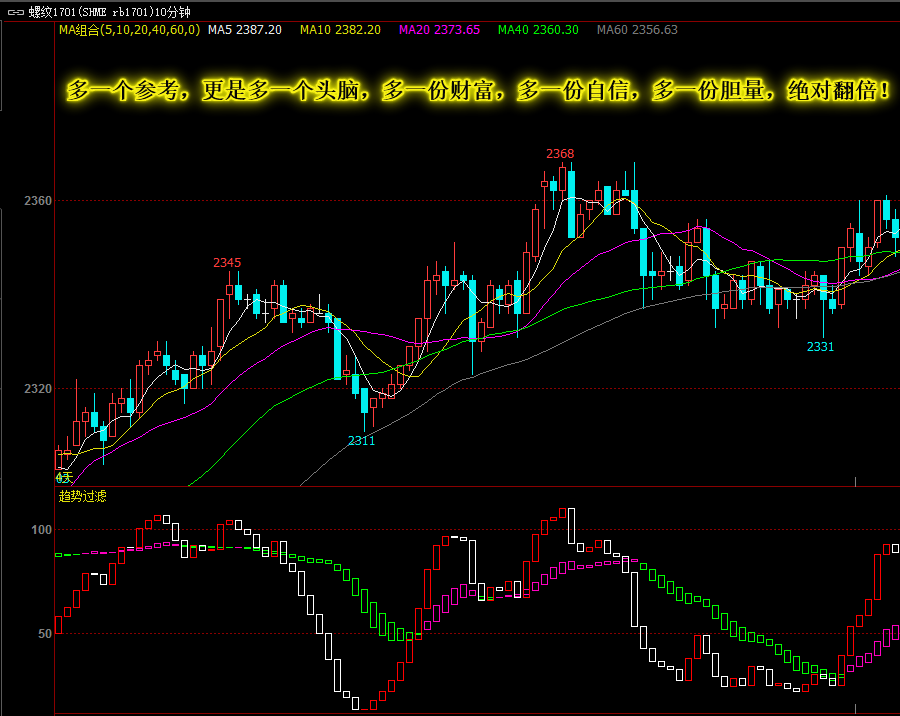
Task: Click the 50 level on indicator axis
Action: point(45,634)
